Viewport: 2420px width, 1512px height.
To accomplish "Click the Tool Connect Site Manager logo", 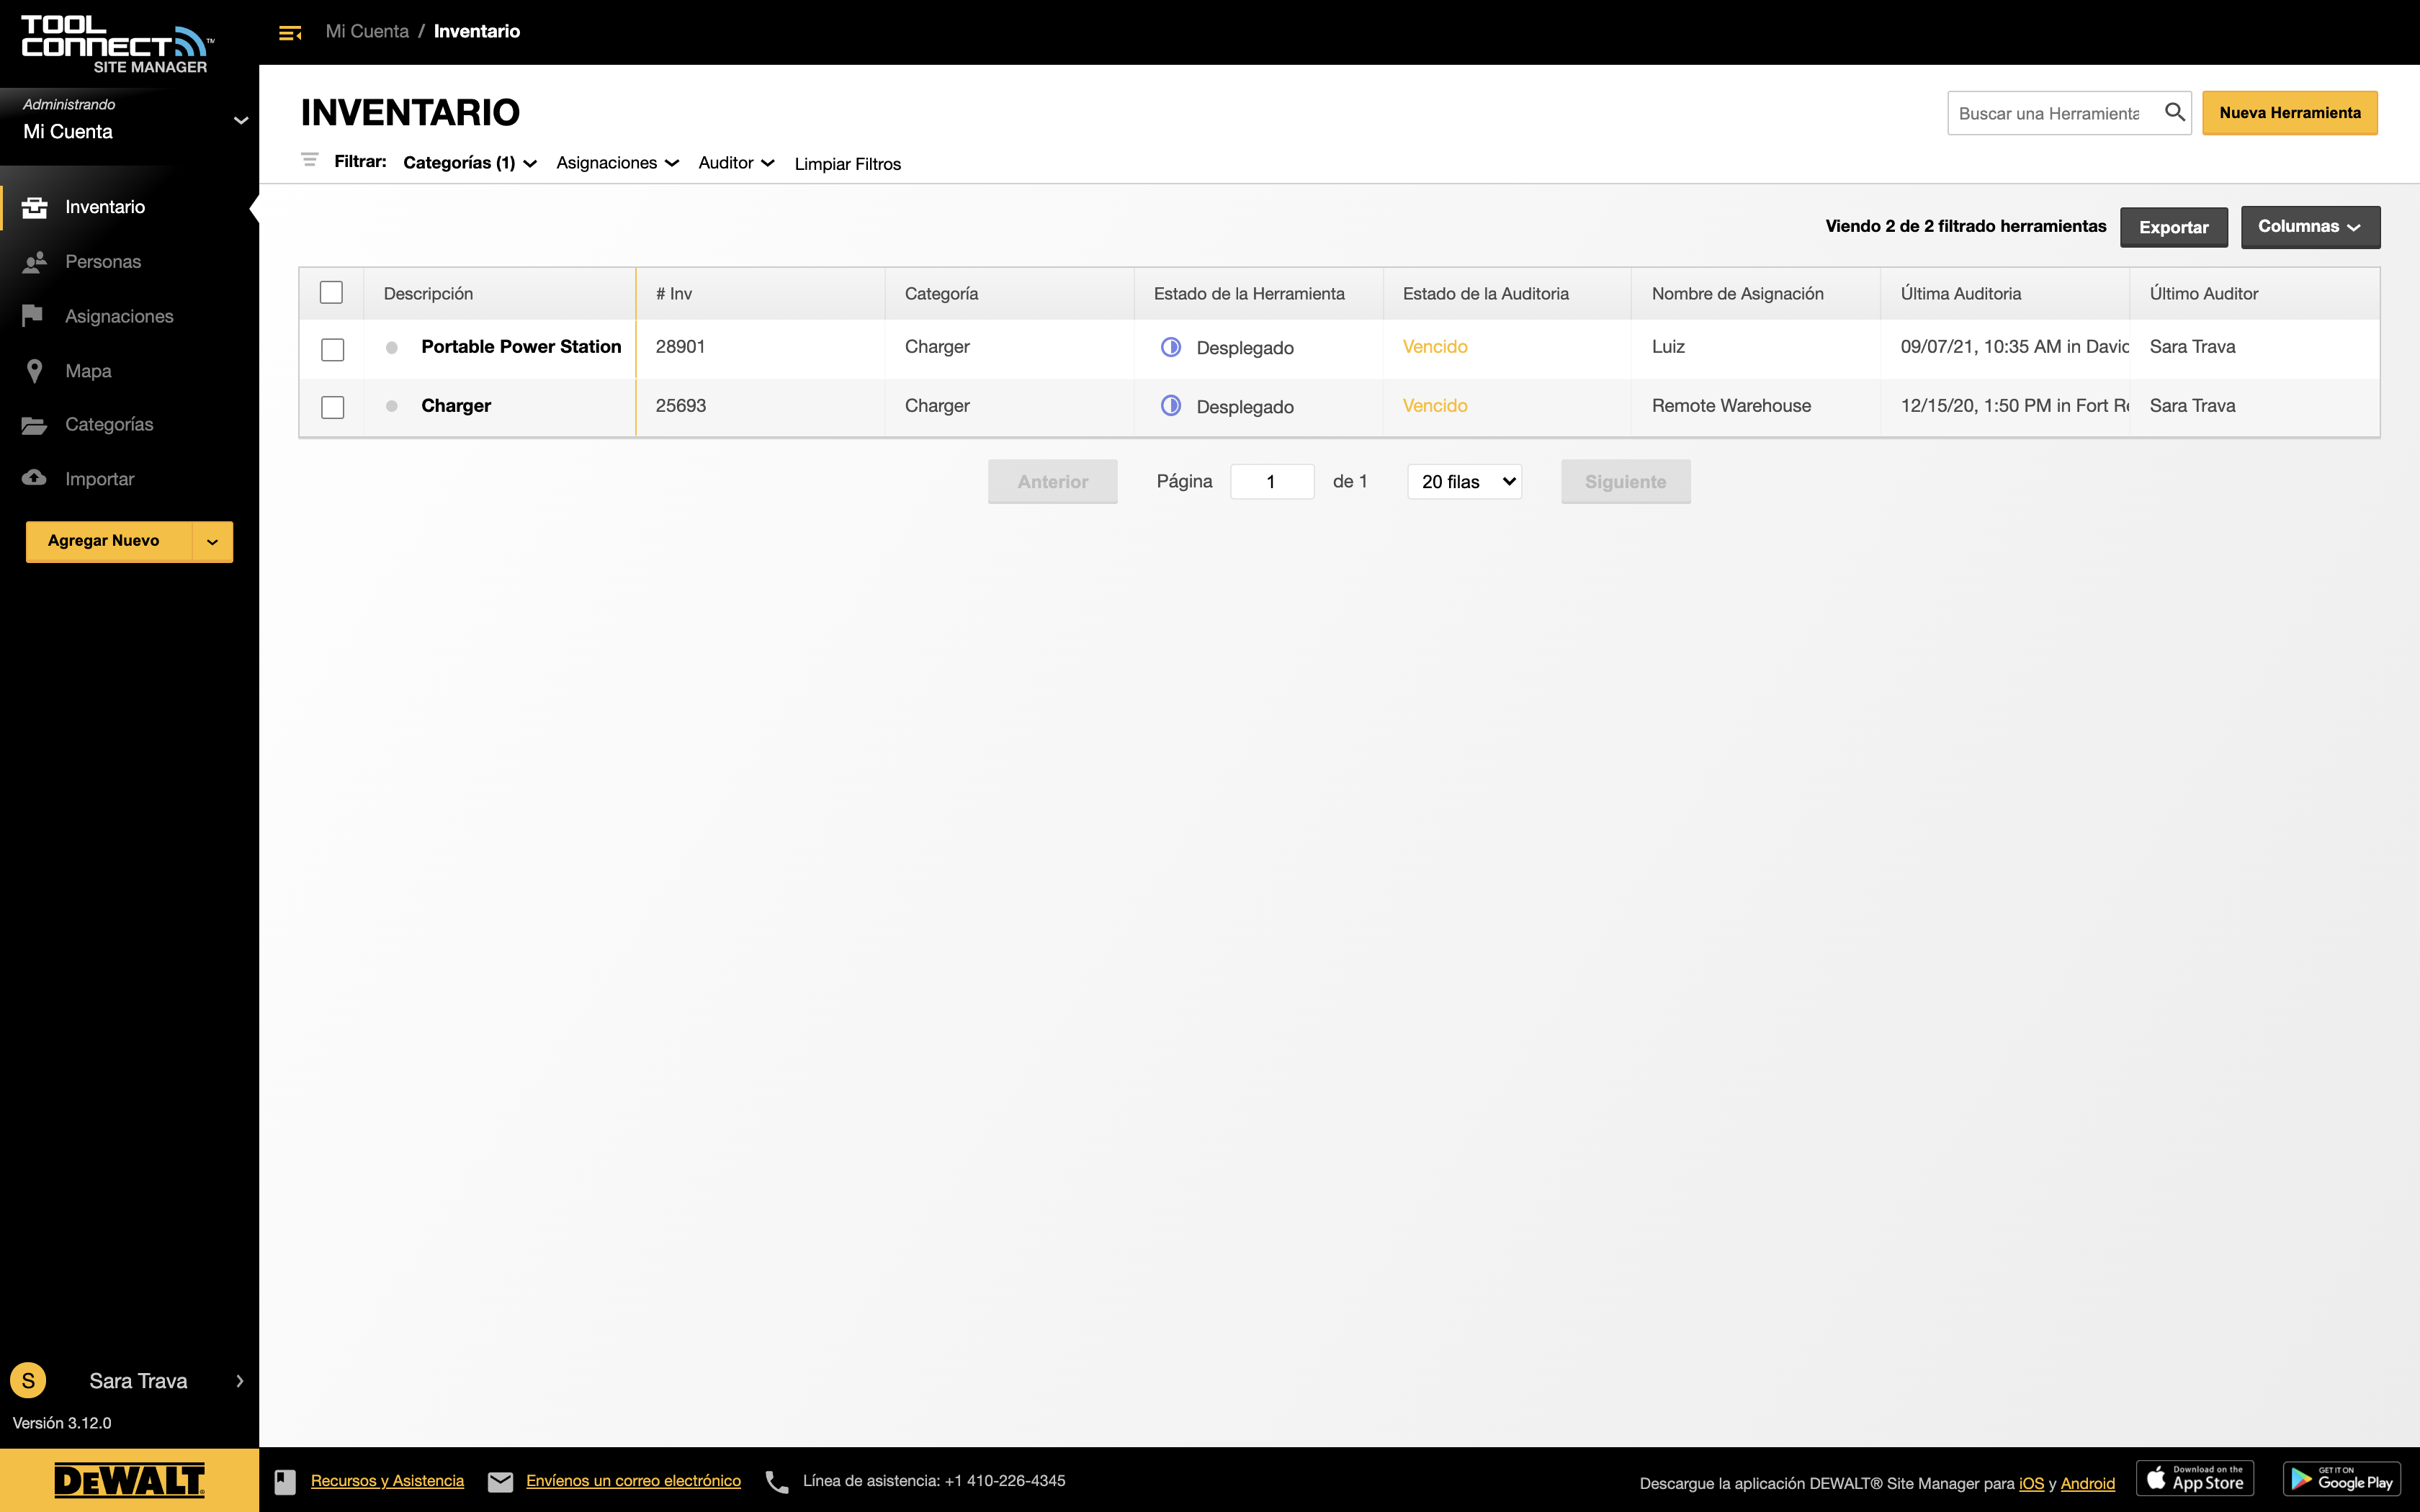I will (117, 45).
